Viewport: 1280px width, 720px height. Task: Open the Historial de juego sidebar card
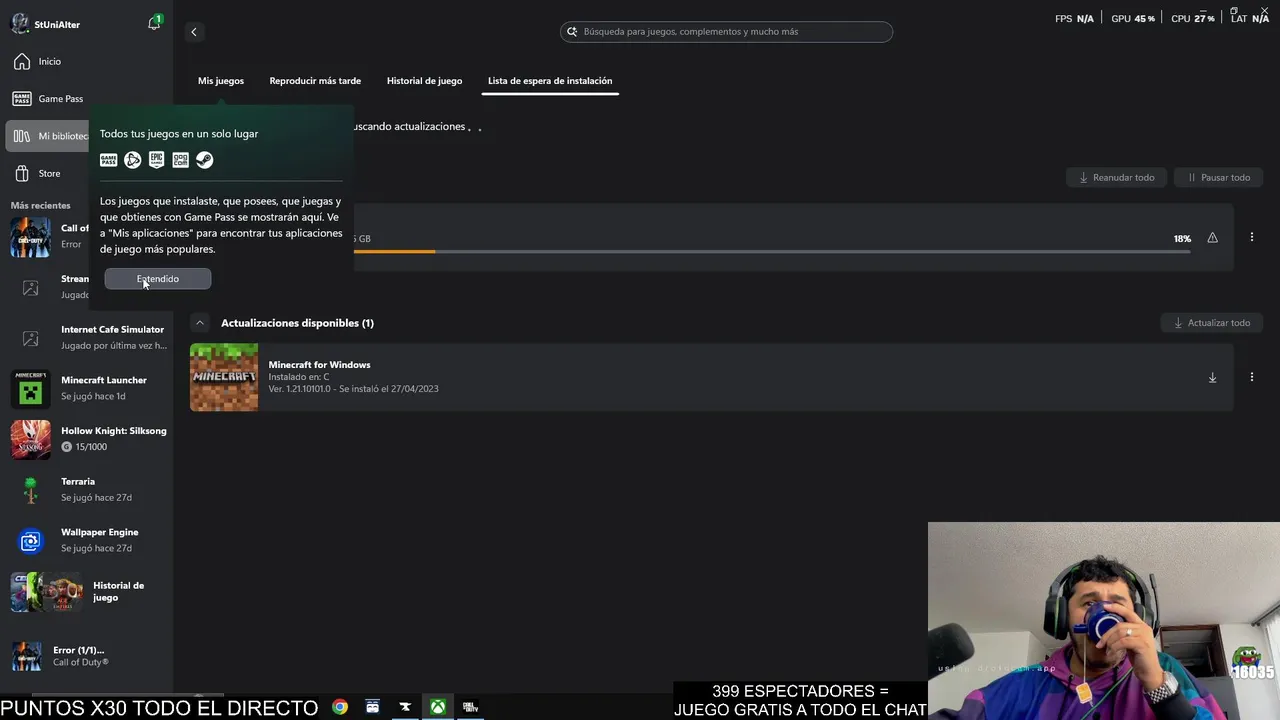(87, 592)
